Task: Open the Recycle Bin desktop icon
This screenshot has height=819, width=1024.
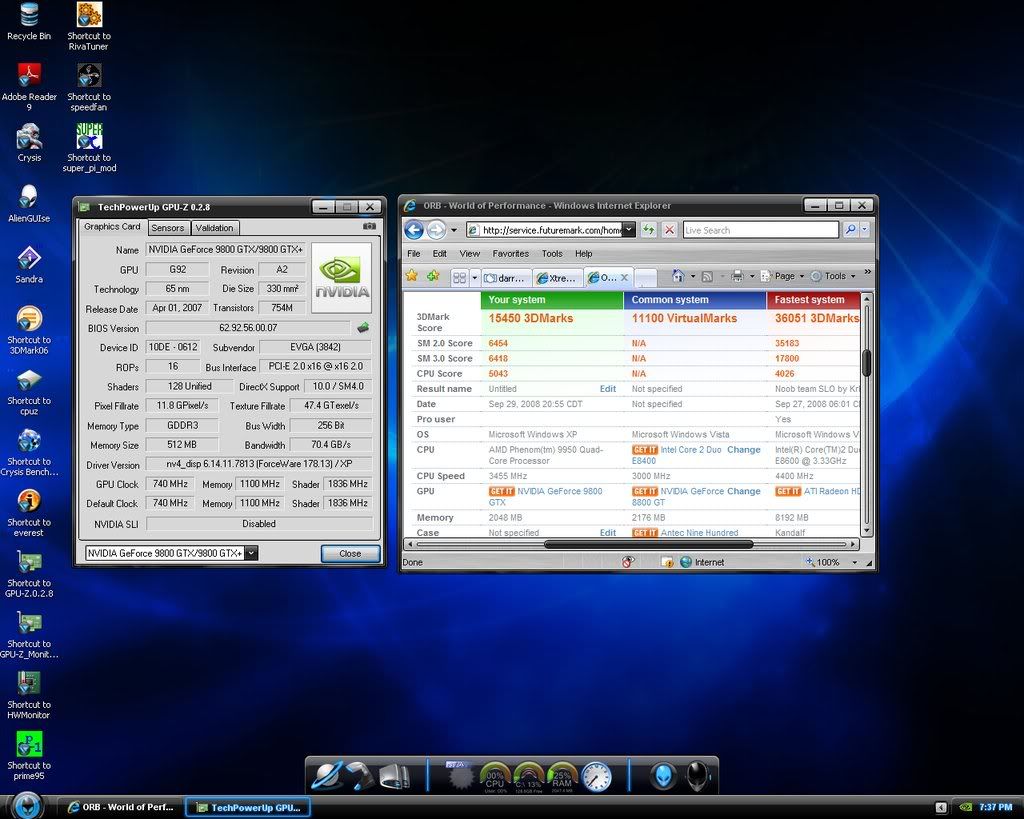Action: pyautogui.click(x=29, y=22)
